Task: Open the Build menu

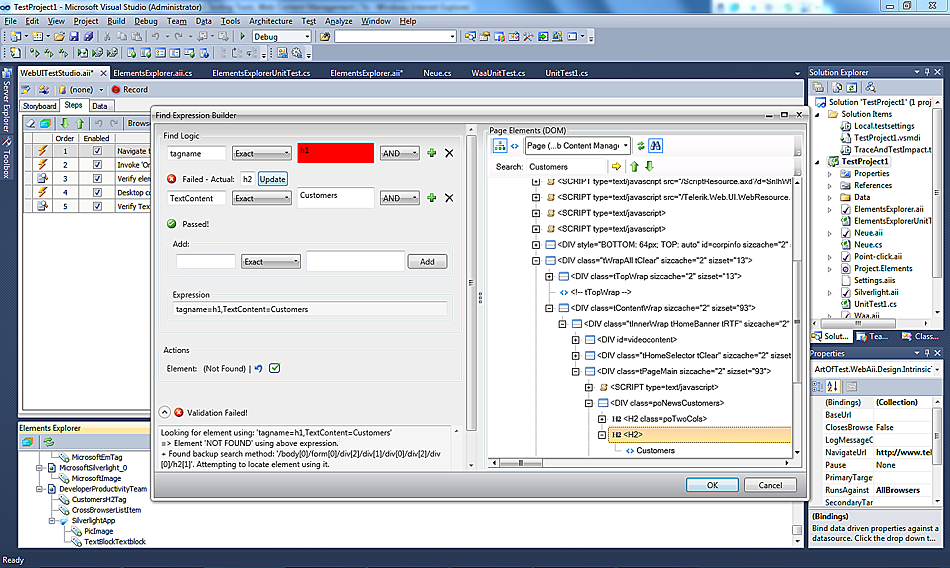Action: tap(116, 21)
